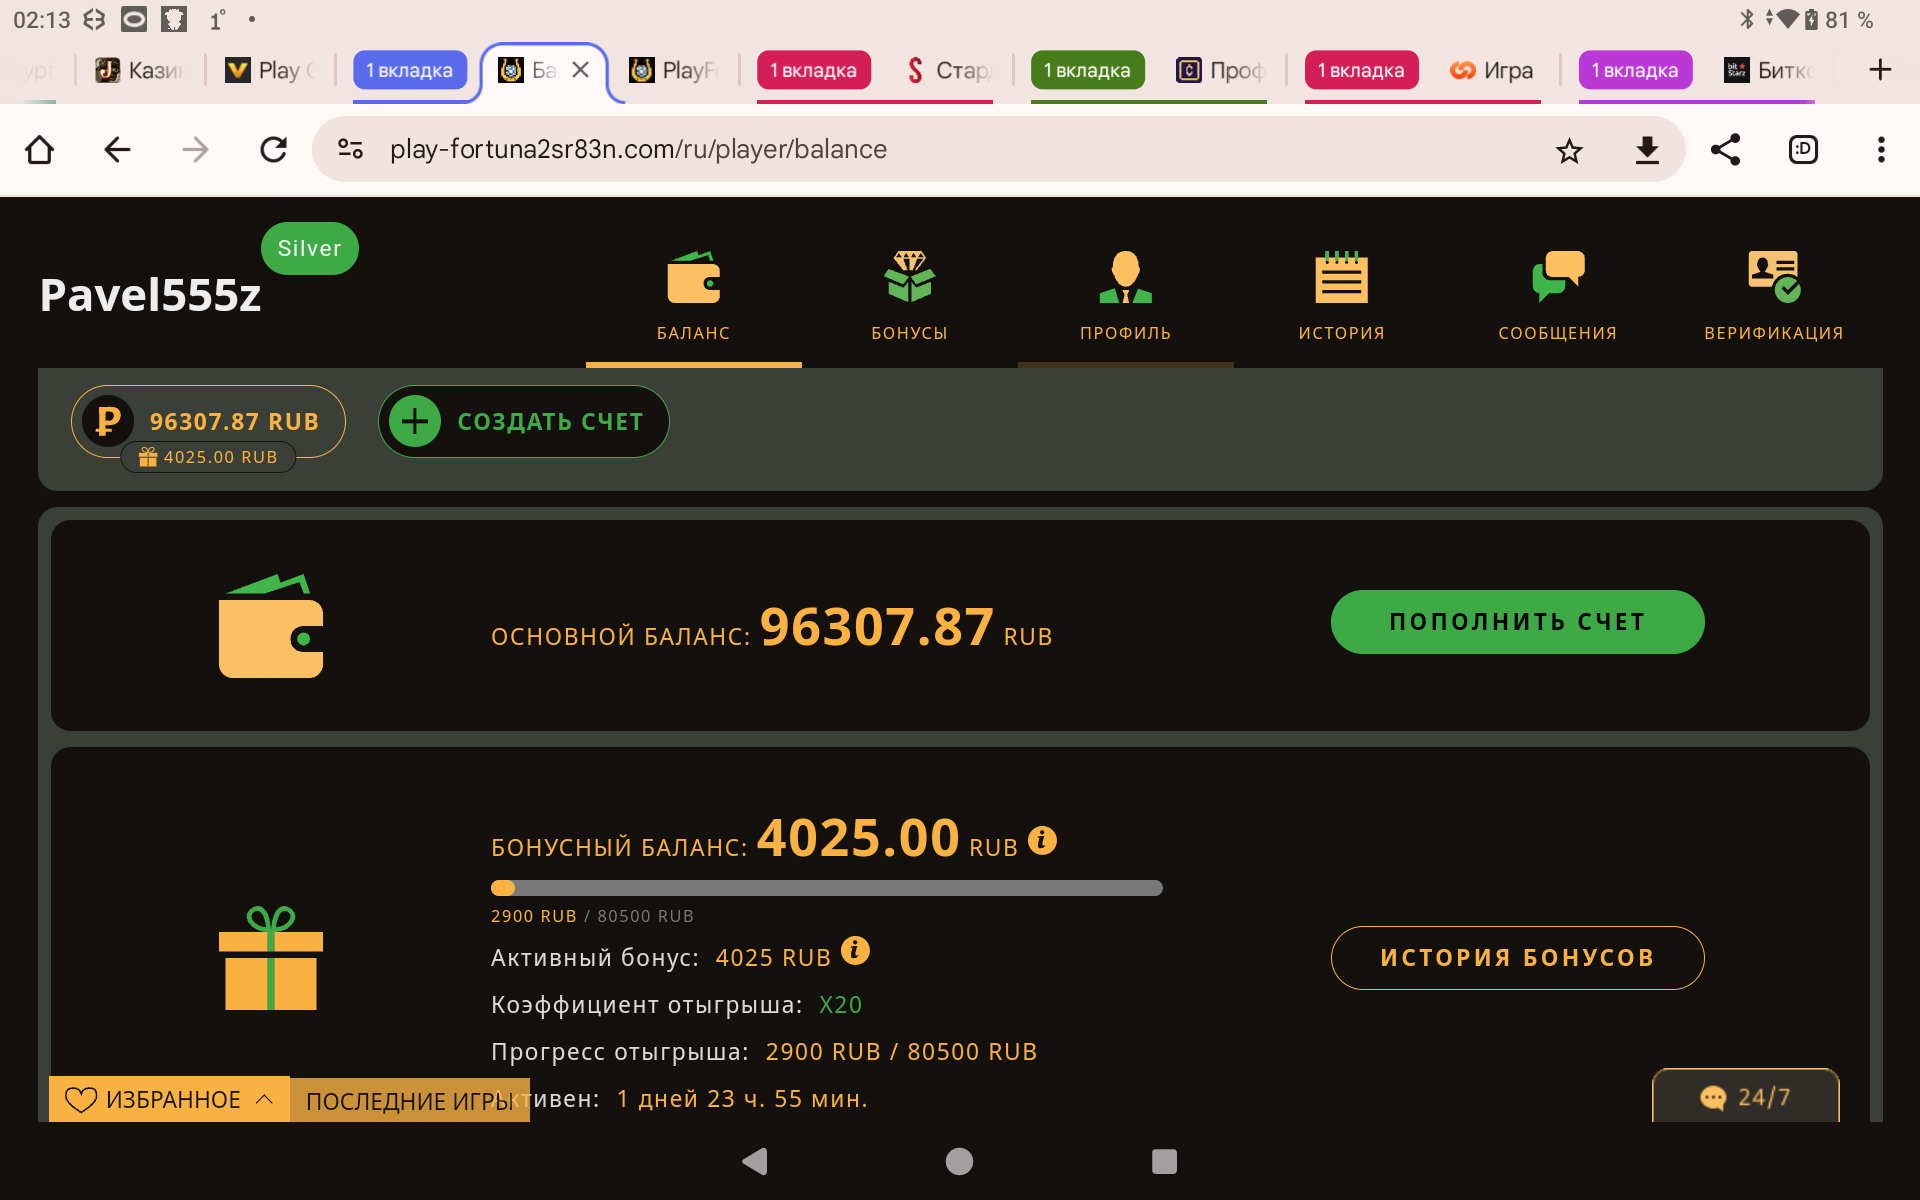
Task: Switch to Последние игры tab
Action: pos(409,1101)
